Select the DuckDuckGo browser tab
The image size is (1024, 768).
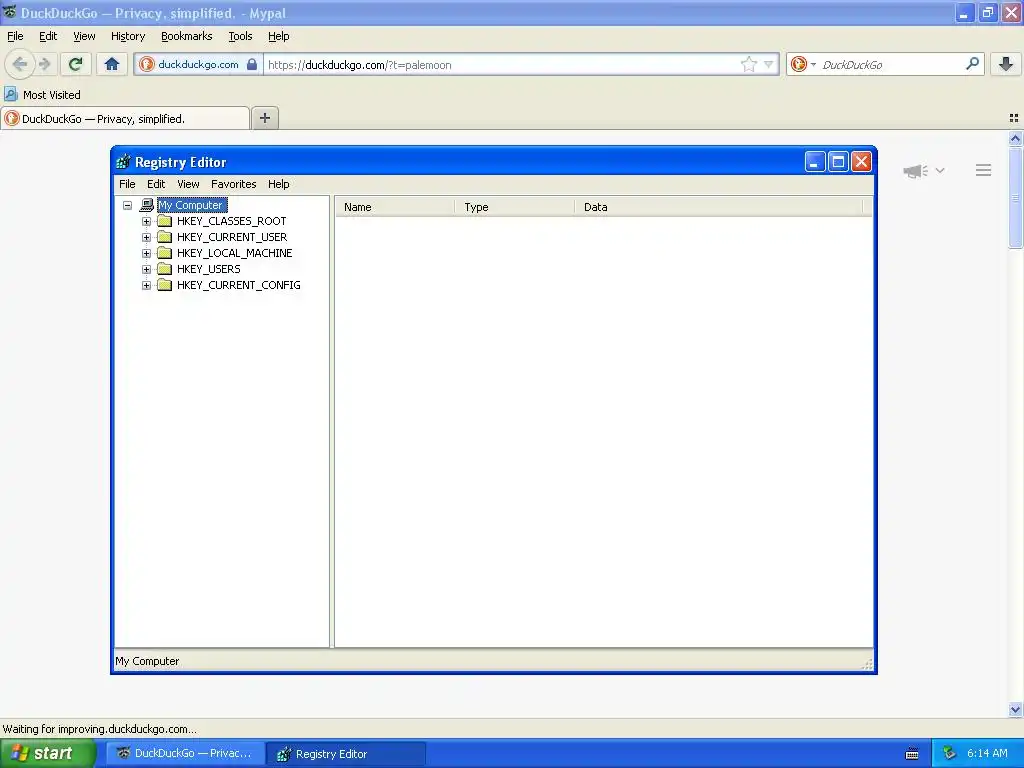[x=125, y=118]
